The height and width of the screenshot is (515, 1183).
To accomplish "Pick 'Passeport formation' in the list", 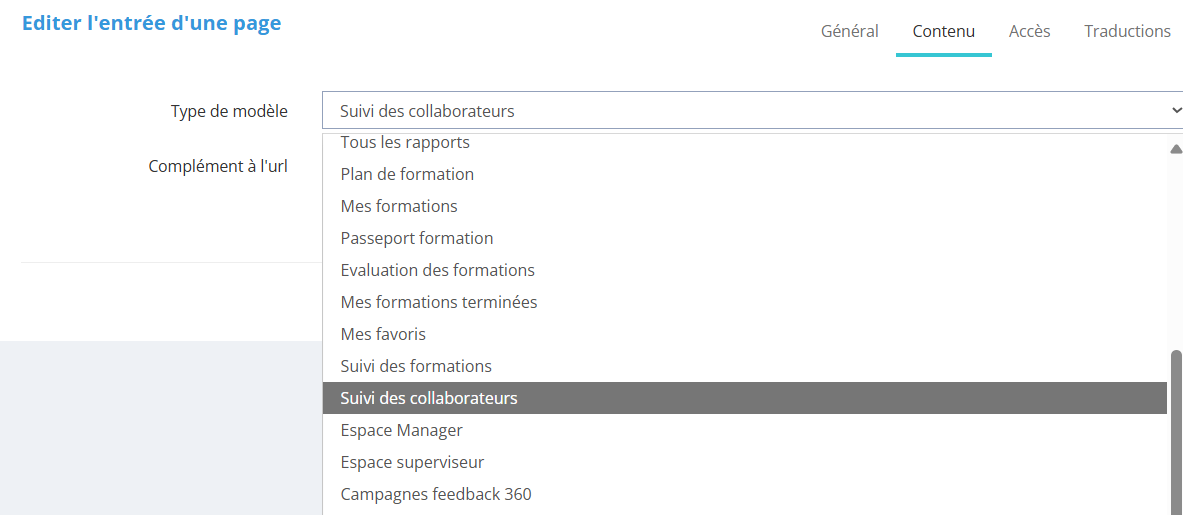I will pyautogui.click(x=417, y=238).
